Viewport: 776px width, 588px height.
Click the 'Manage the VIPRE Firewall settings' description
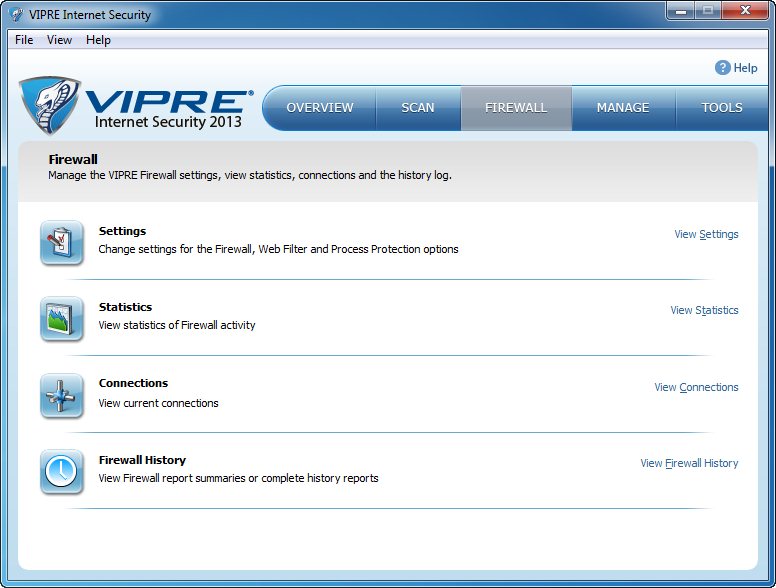pyautogui.click(x=250, y=175)
